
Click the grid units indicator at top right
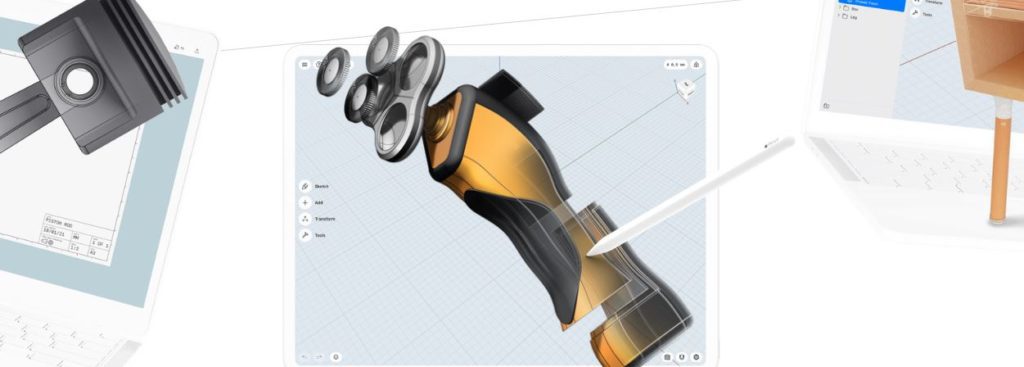click(676, 65)
